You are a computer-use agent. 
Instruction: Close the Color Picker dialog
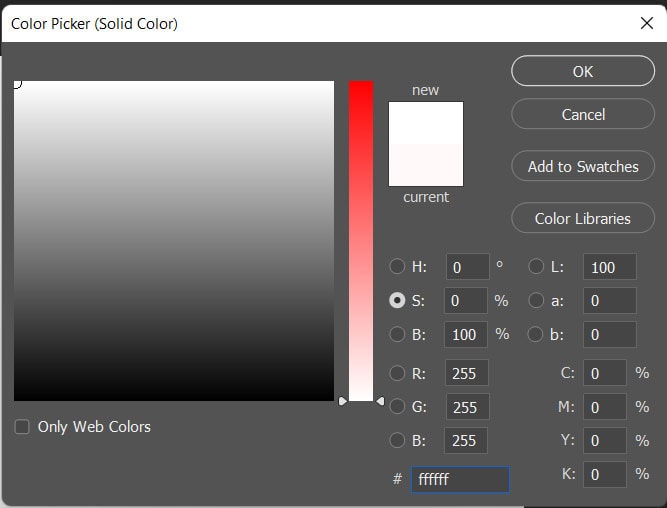click(x=645, y=22)
